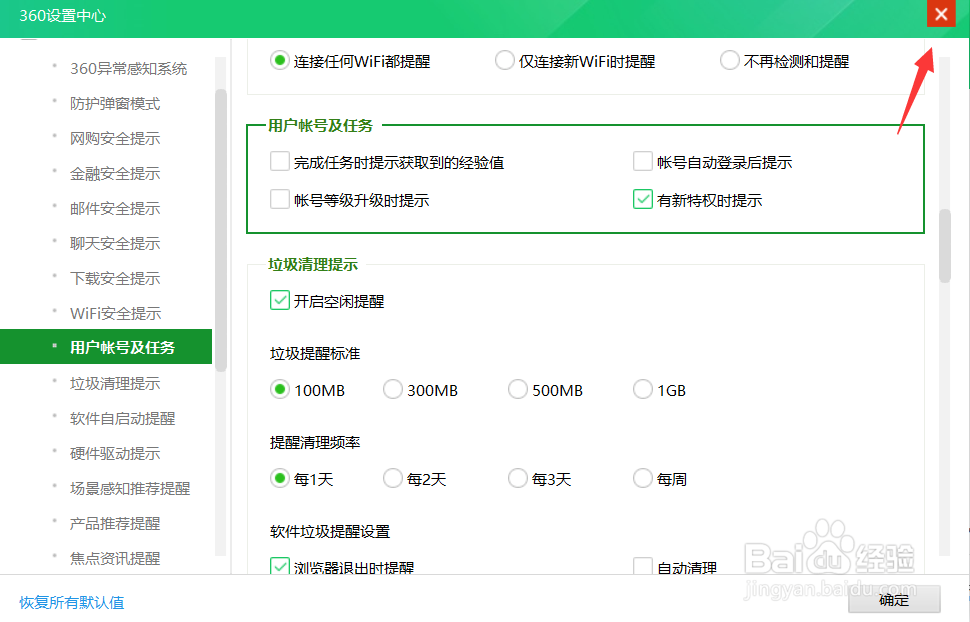
Task: Enable 自动清理 checkbox
Action: click(643, 566)
